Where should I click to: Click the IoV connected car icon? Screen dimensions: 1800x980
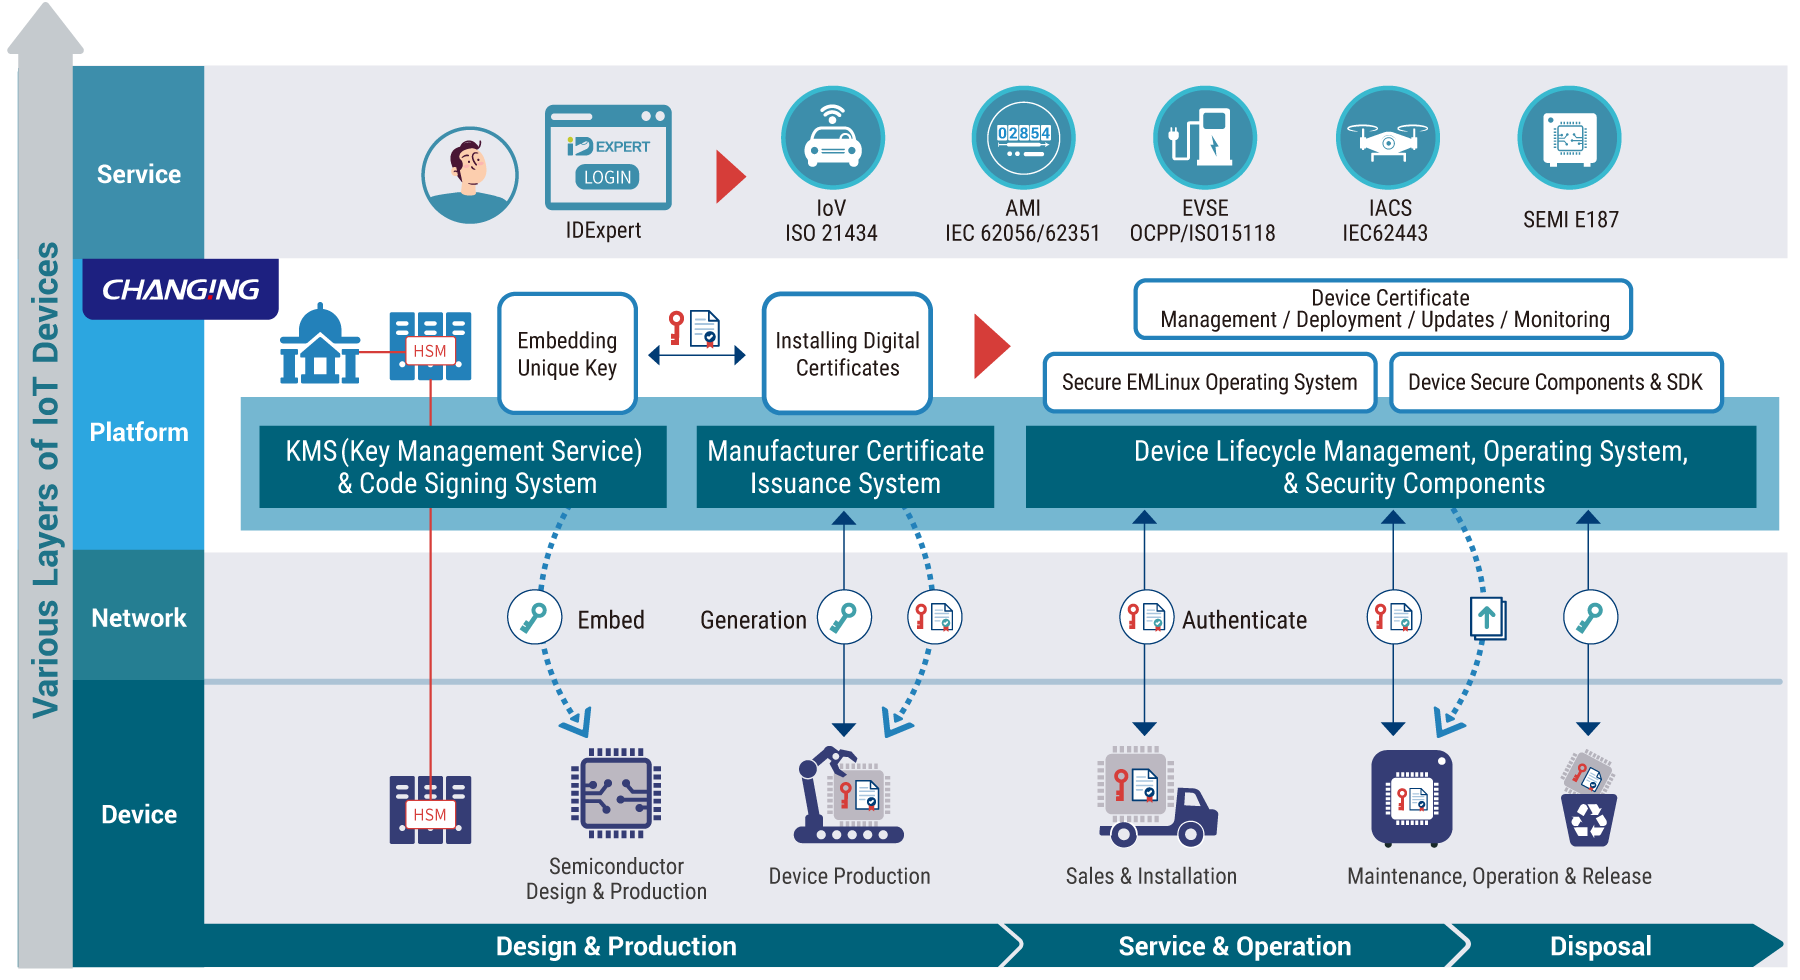[832, 138]
